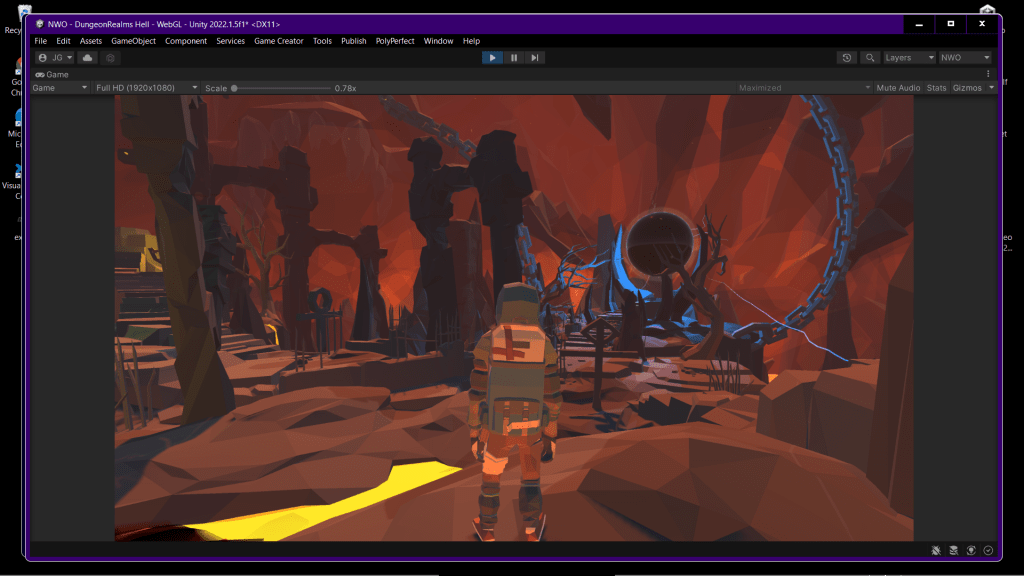Step forward one frame

(535, 58)
